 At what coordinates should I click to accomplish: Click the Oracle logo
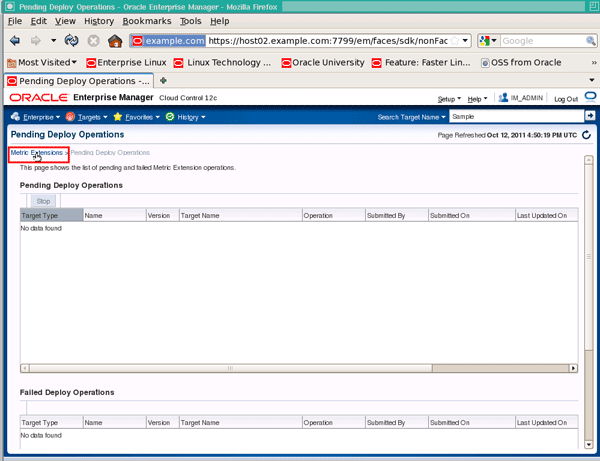click(39, 98)
